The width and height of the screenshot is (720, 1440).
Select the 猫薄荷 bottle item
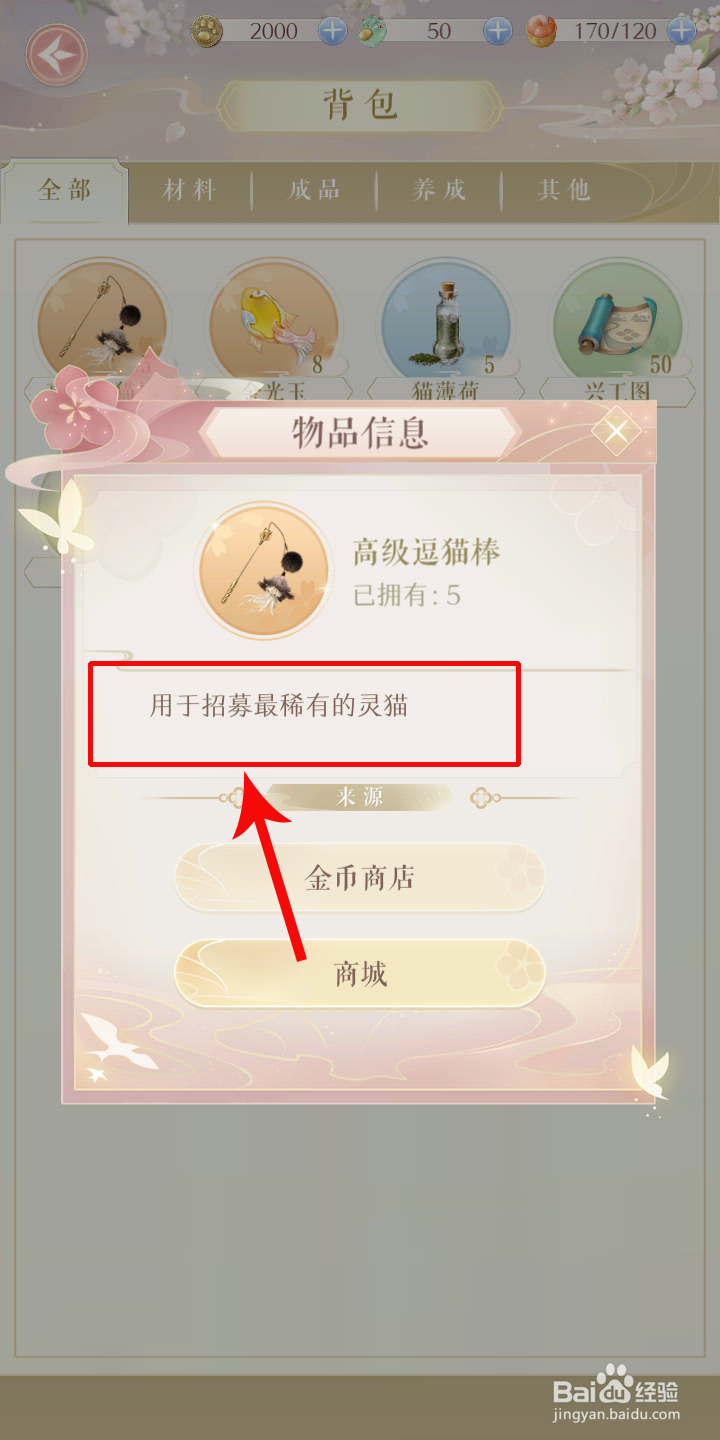(446, 322)
